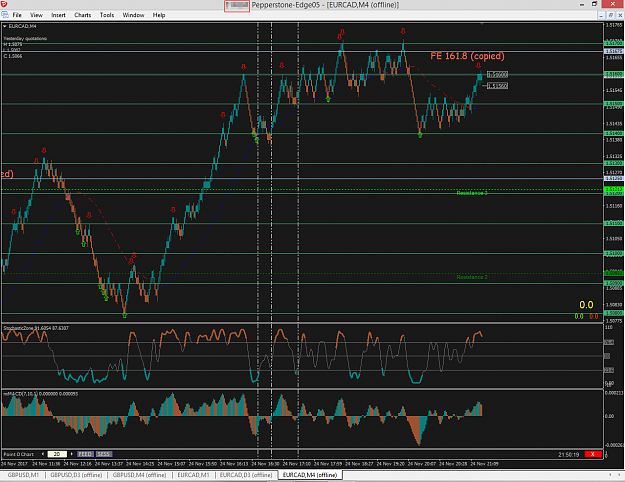This screenshot has width=625, height=482.
Task: Click the chart document icon beside File
Action: [x=5, y=15]
